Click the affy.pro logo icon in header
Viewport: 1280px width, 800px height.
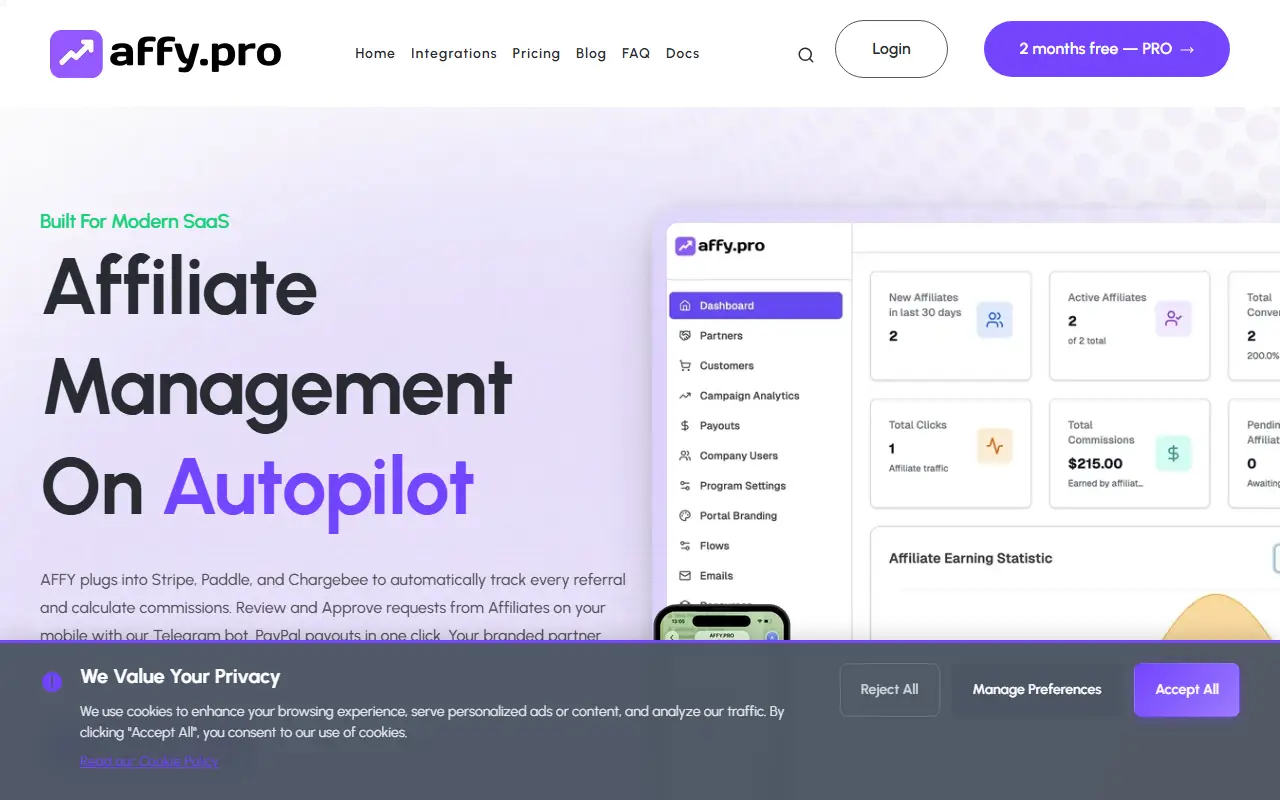(x=76, y=53)
